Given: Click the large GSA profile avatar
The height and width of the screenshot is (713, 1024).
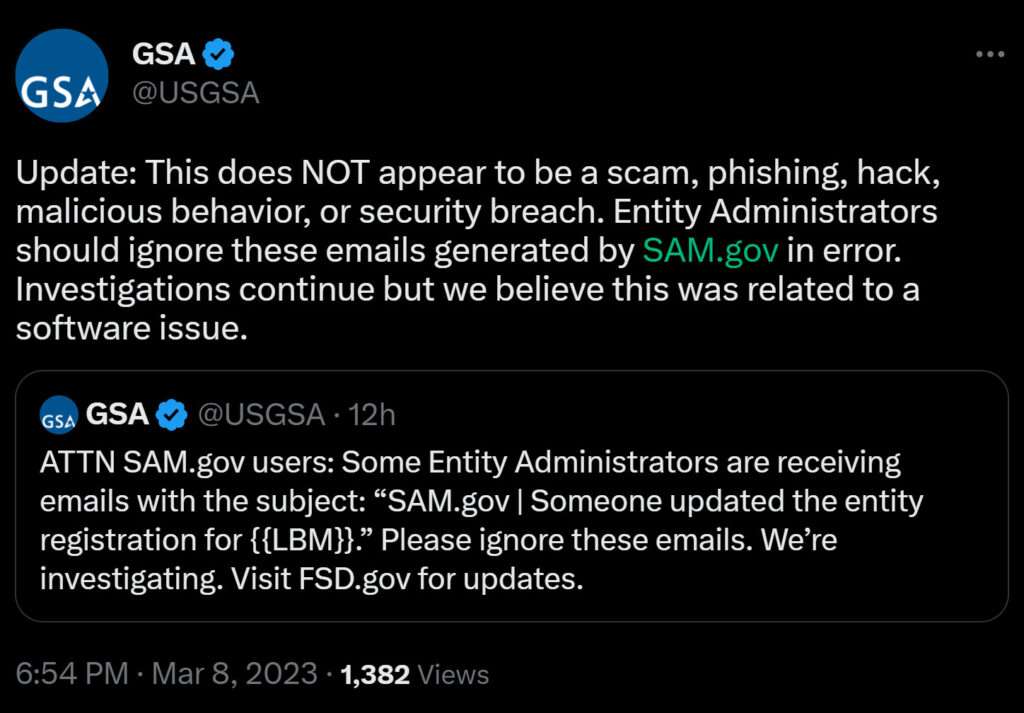Looking at the screenshot, I should [x=63, y=75].
